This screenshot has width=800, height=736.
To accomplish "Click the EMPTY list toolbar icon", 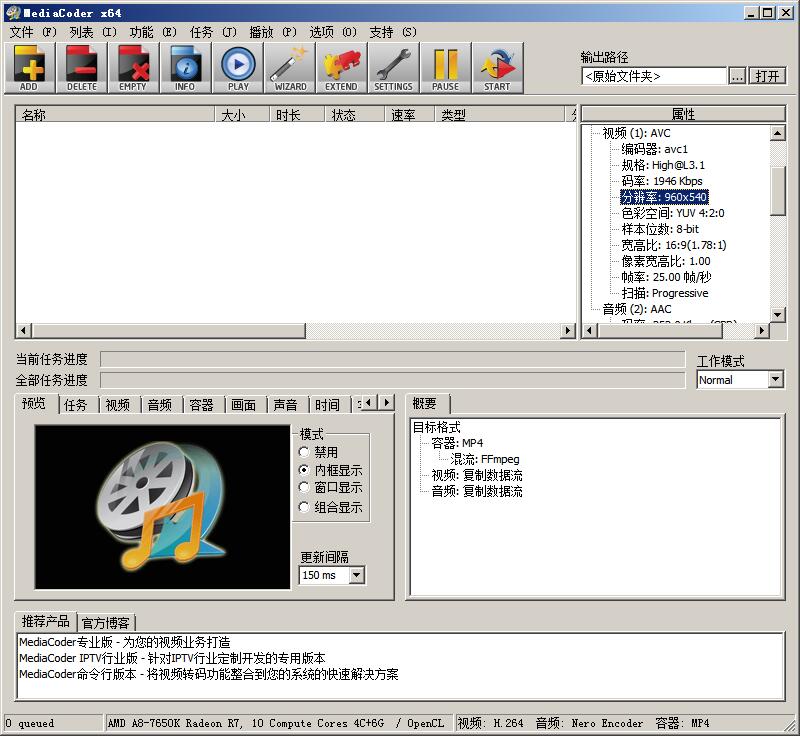I will (x=134, y=68).
